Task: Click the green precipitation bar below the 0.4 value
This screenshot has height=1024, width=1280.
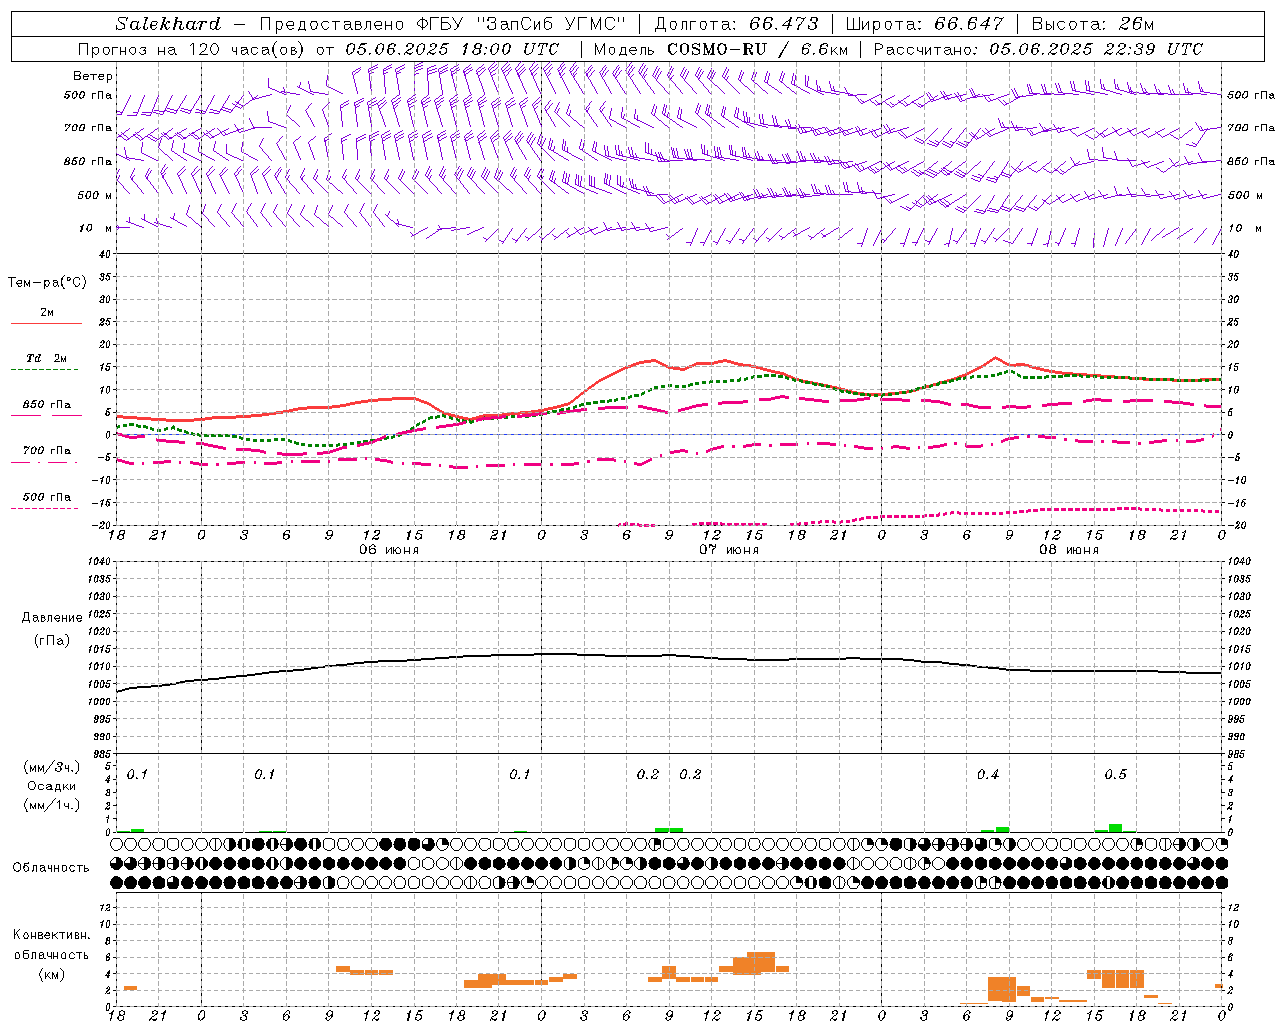Action: [1002, 829]
